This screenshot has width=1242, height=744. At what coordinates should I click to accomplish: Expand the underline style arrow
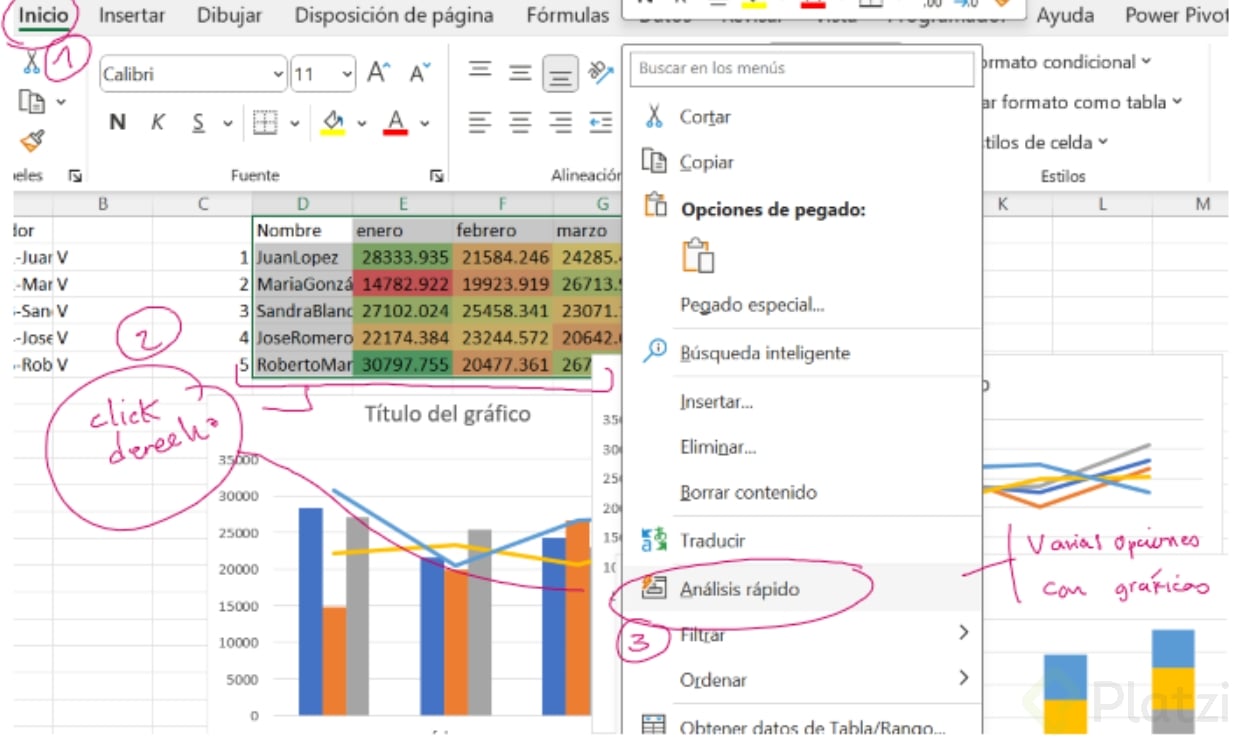227,123
